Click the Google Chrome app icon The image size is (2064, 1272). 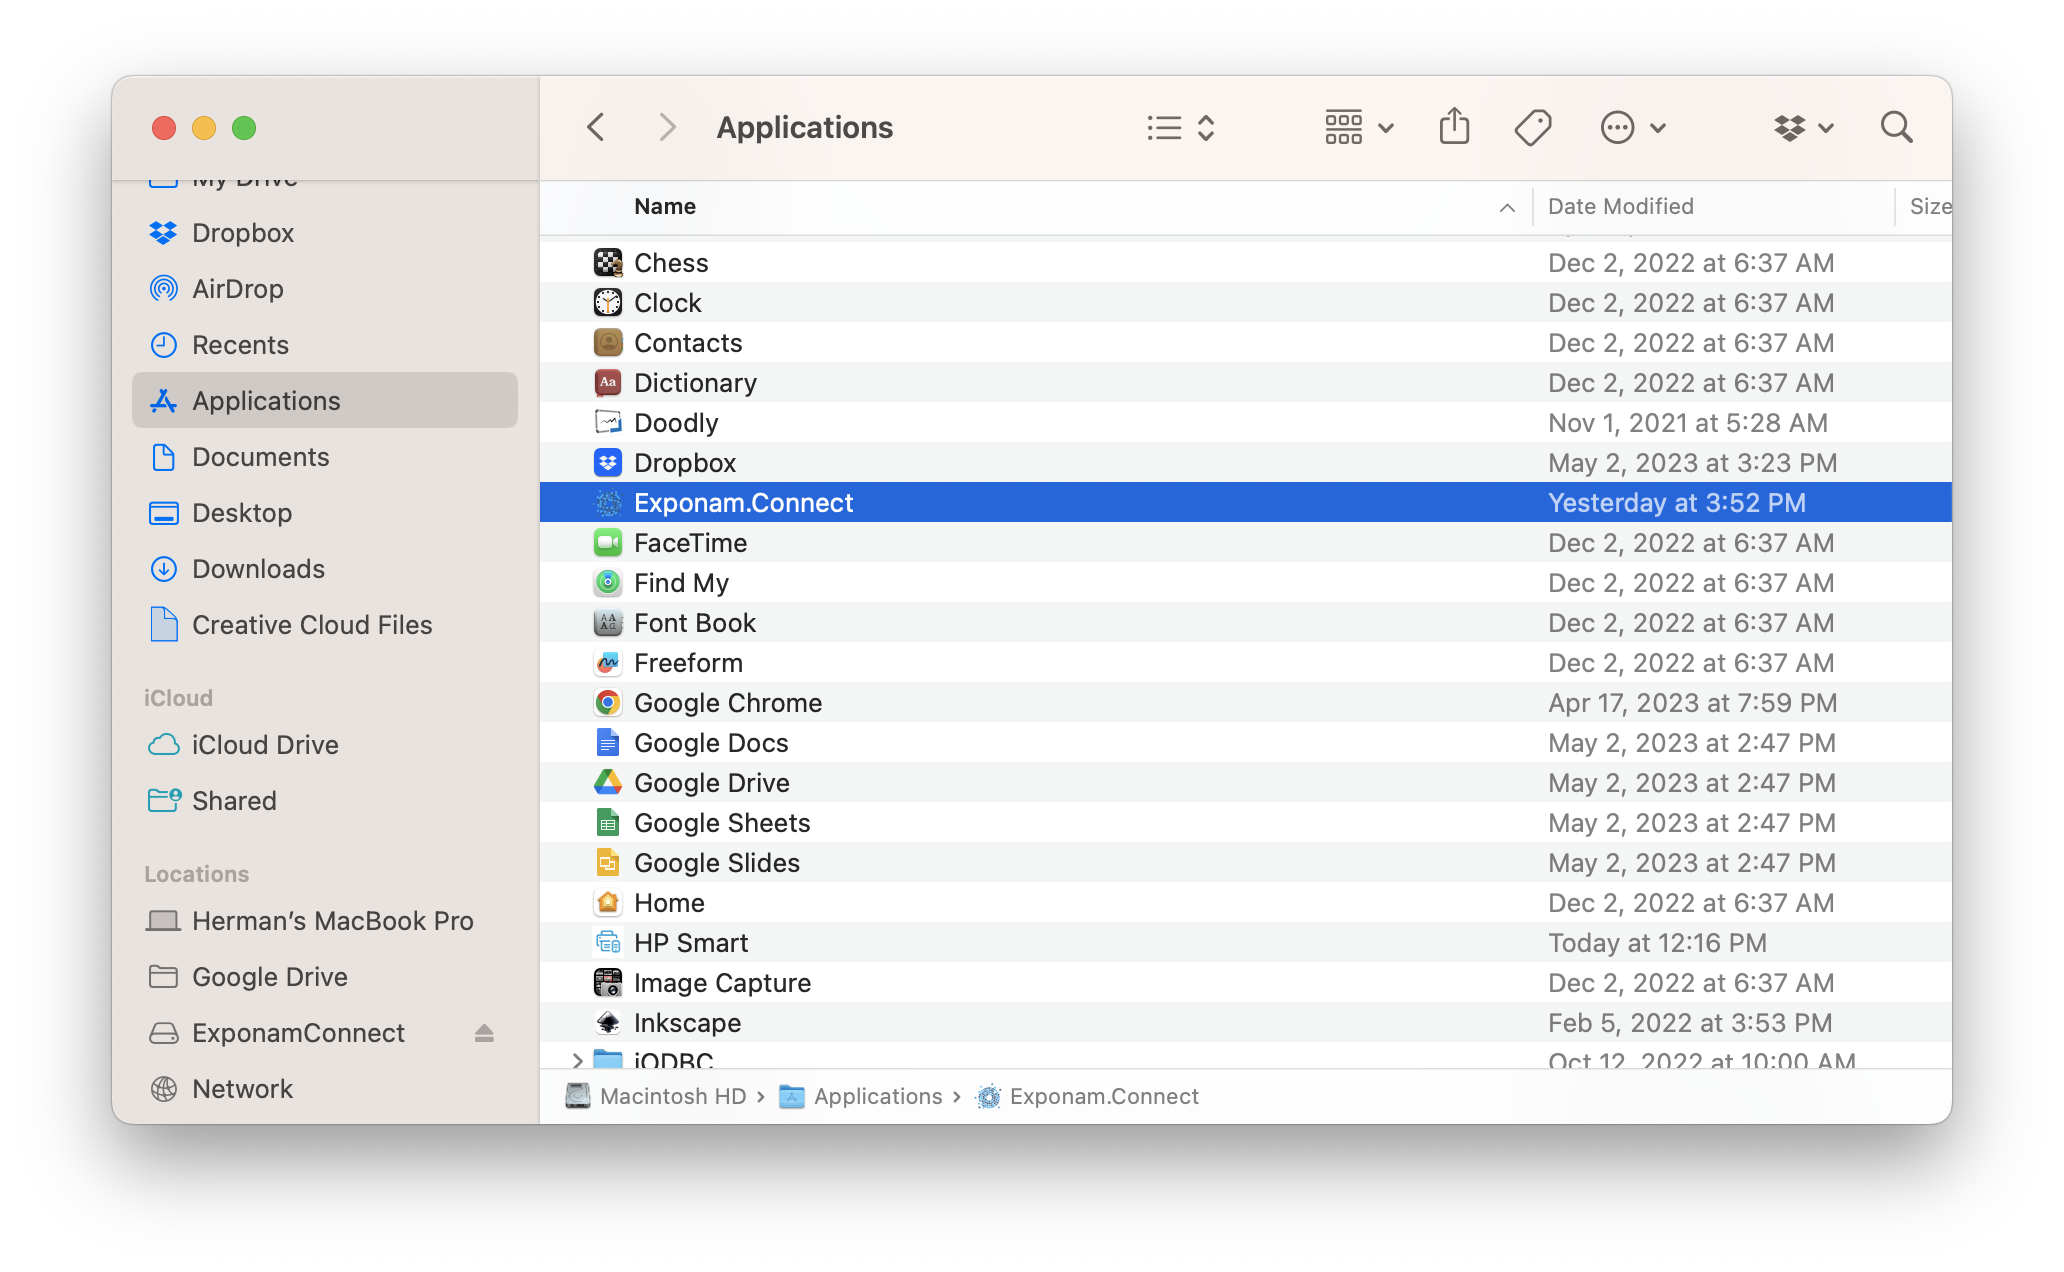tap(608, 703)
